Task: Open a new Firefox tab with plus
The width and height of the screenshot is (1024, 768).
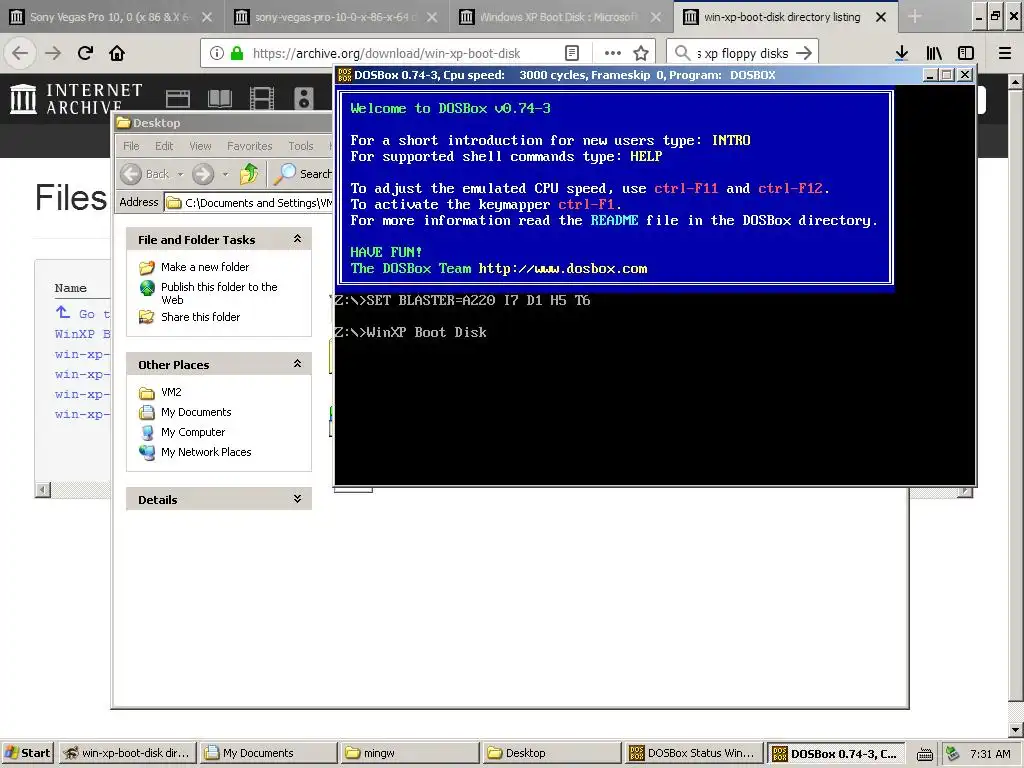Action: pyautogui.click(x=915, y=16)
